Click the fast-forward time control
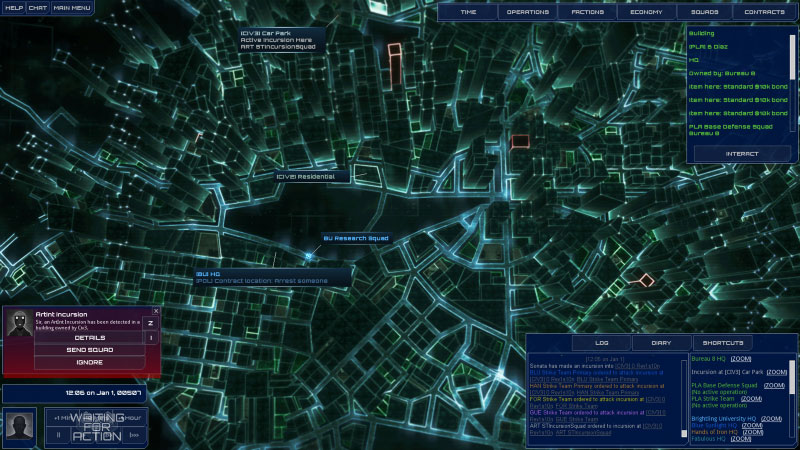Viewport: 800px width, 450px height. (135, 435)
